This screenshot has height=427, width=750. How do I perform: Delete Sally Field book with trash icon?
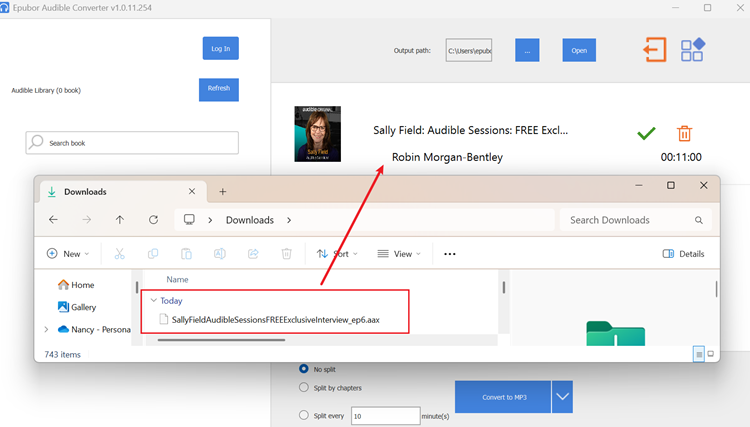click(684, 133)
